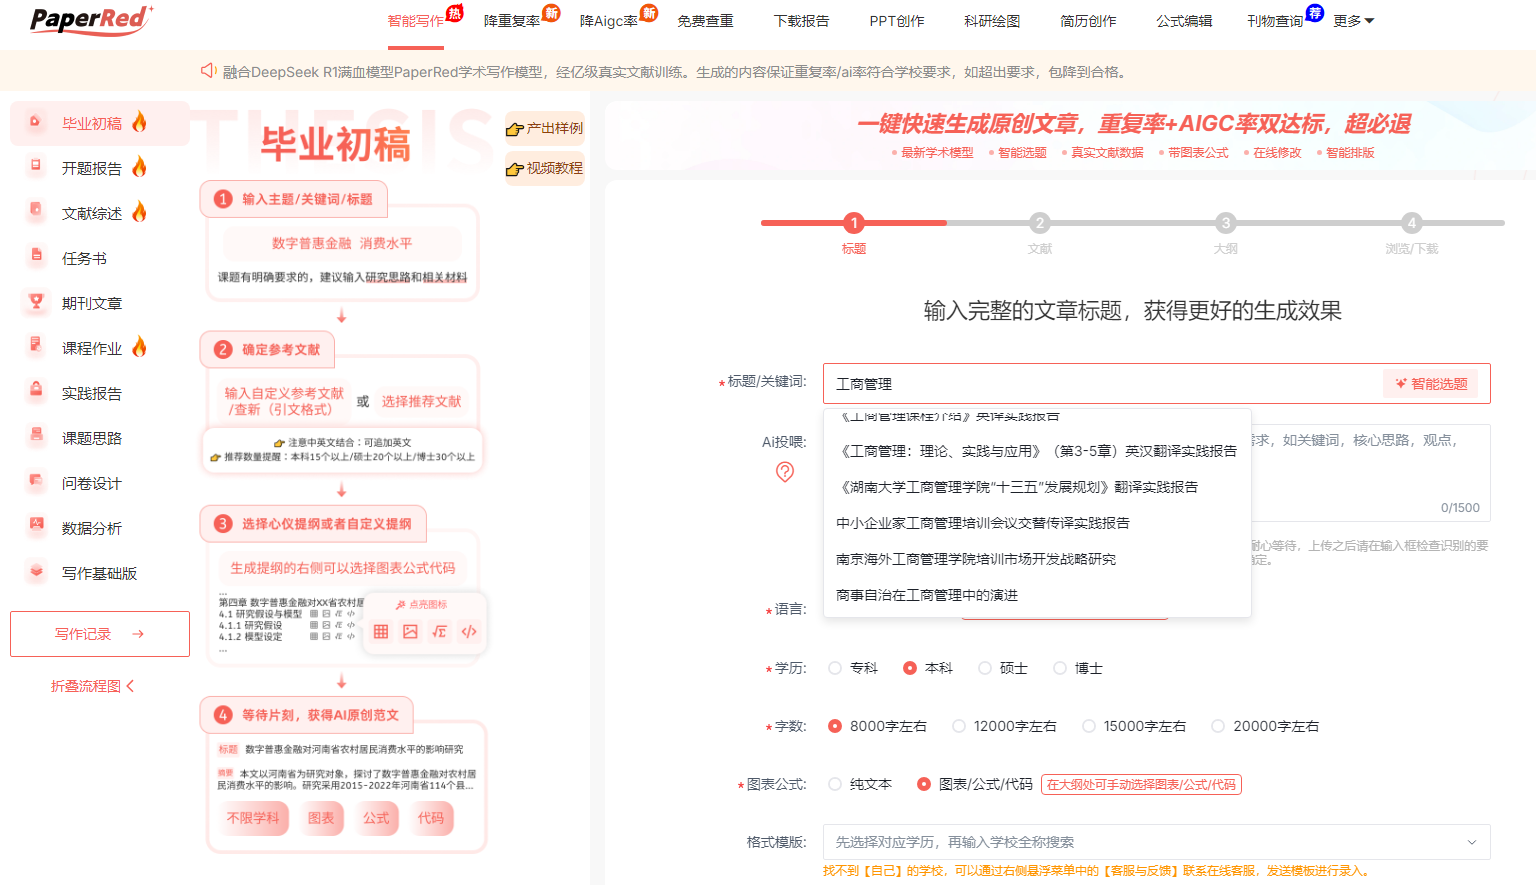Select the 课程作业 sidebar icon
Screen dimensions: 1536x885
tap(36, 346)
